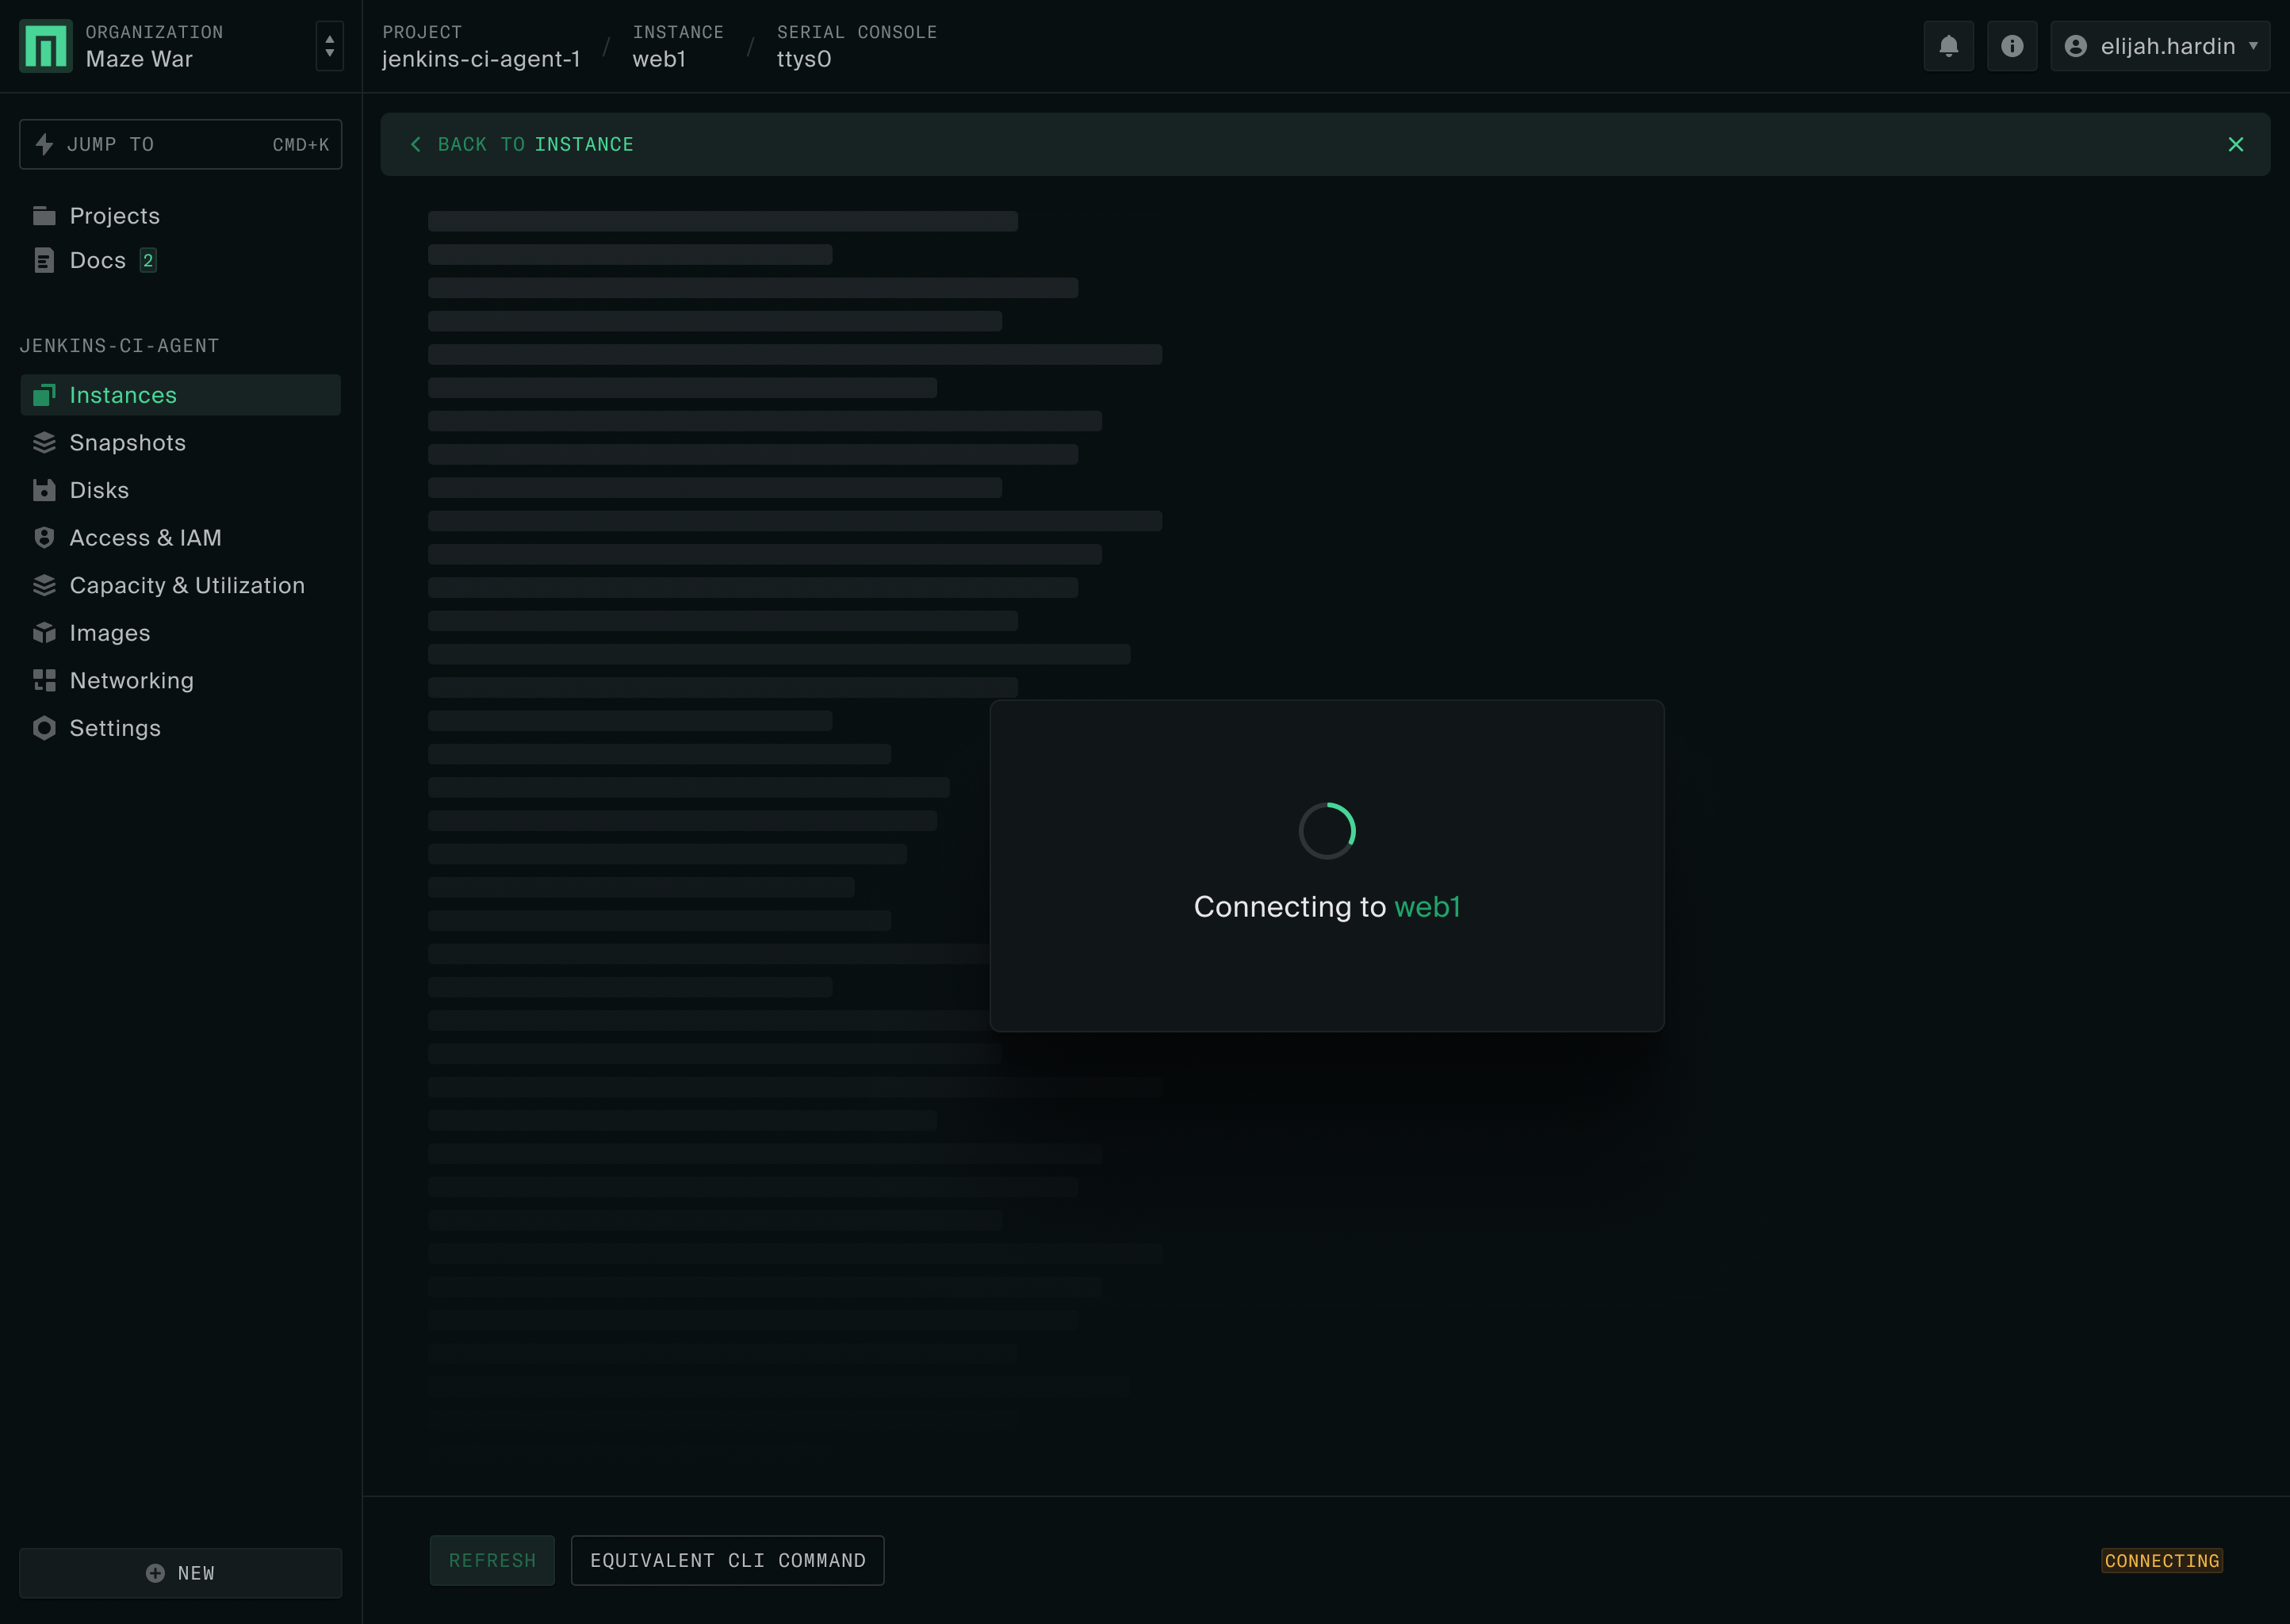Click the Equivalent CLI Command button
This screenshot has width=2290, height=1624.
click(727, 1560)
